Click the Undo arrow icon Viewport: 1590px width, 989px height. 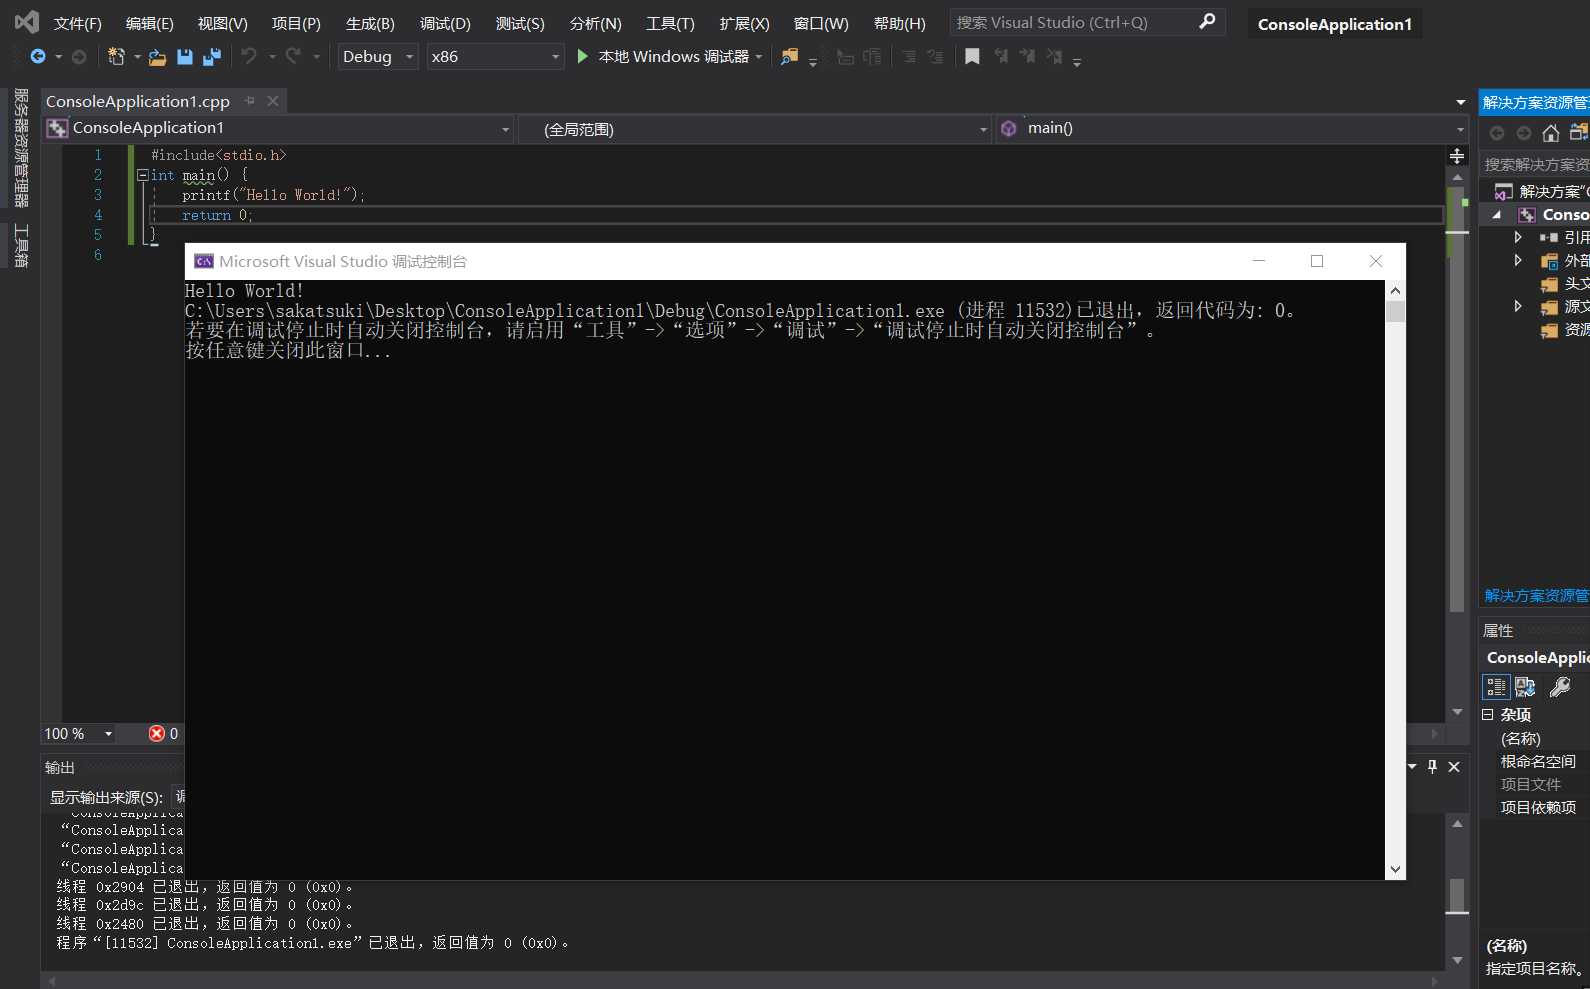(248, 57)
